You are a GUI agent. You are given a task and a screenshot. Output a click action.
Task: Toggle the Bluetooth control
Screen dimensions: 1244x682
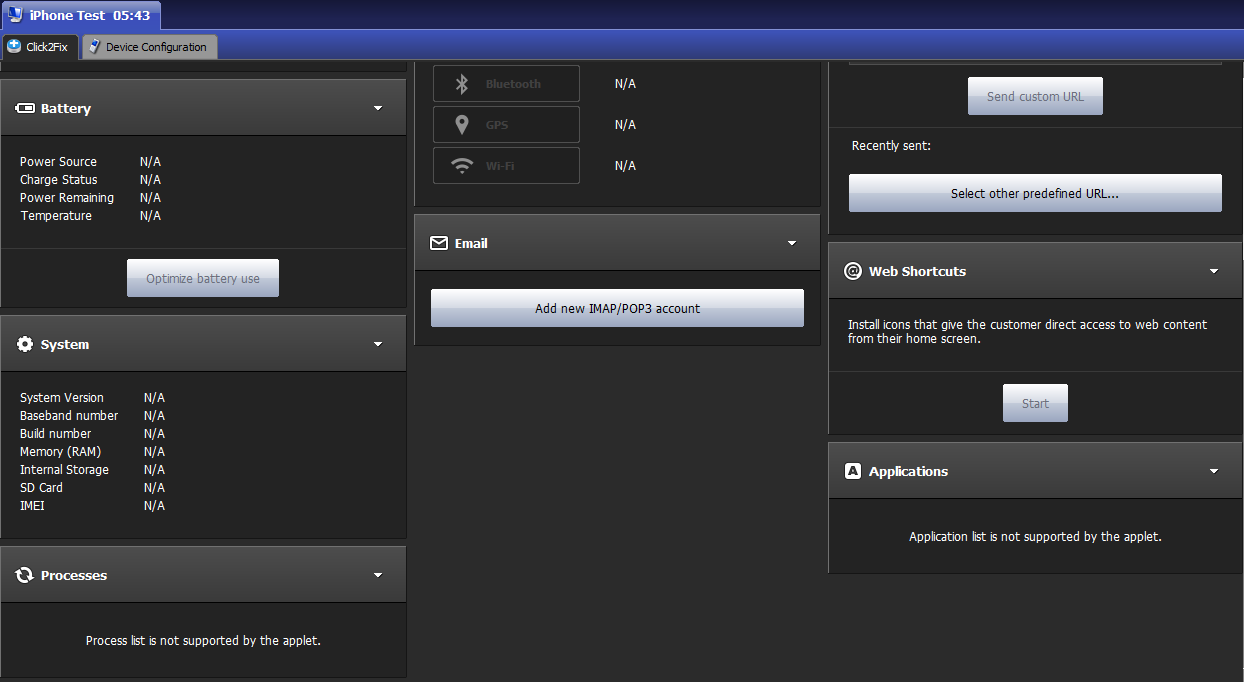[506, 83]
